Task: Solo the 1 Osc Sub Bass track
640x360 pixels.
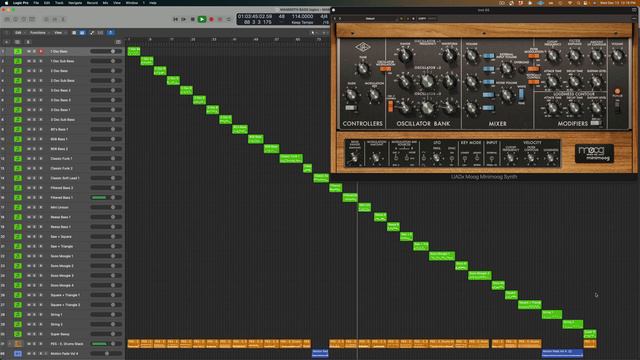Action: [34, 61]
